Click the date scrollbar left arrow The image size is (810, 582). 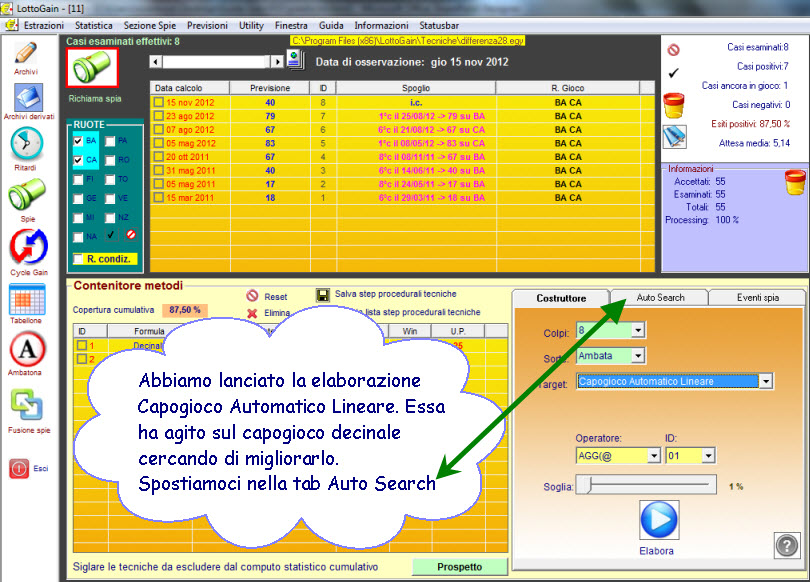click(x=155, y=62)
